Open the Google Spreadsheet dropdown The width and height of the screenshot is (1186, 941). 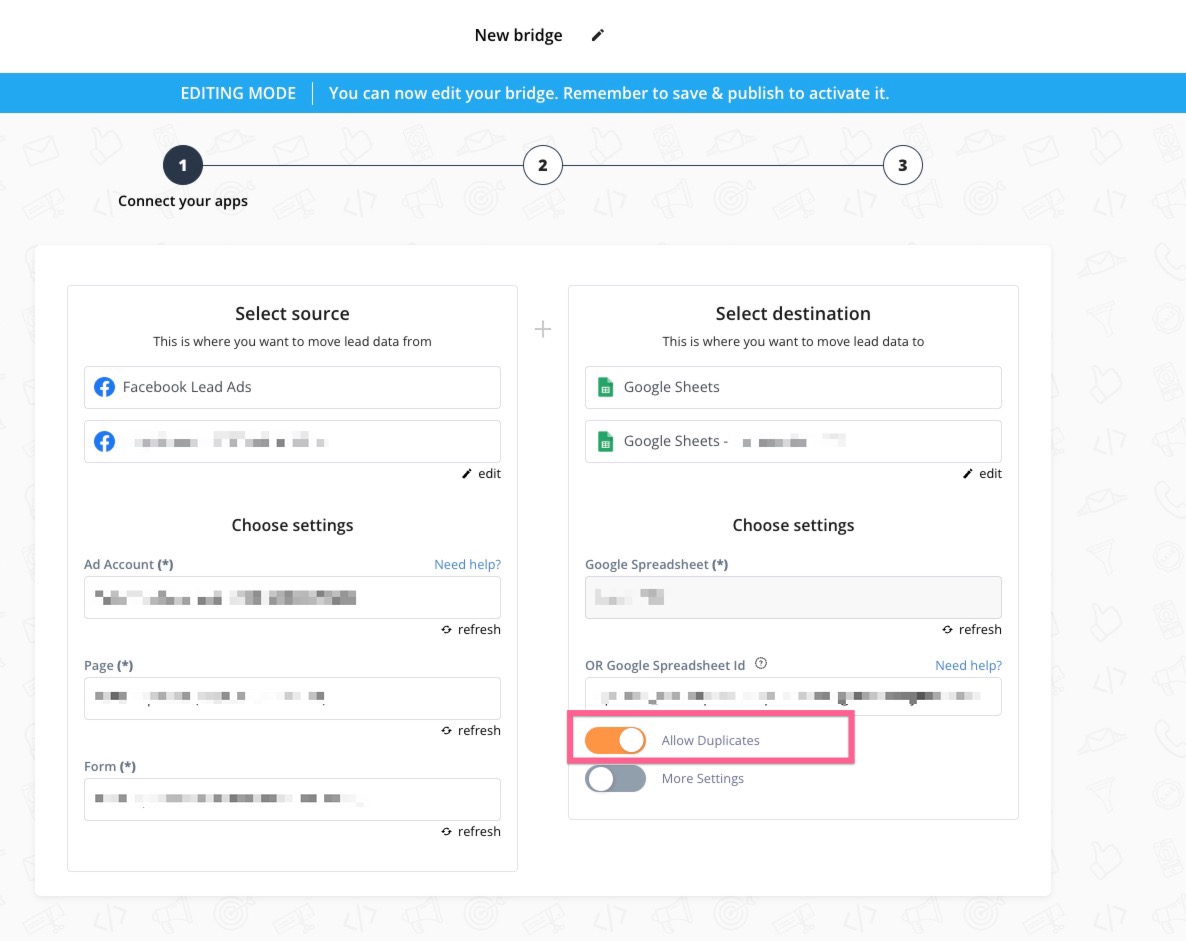click(793, 598)
